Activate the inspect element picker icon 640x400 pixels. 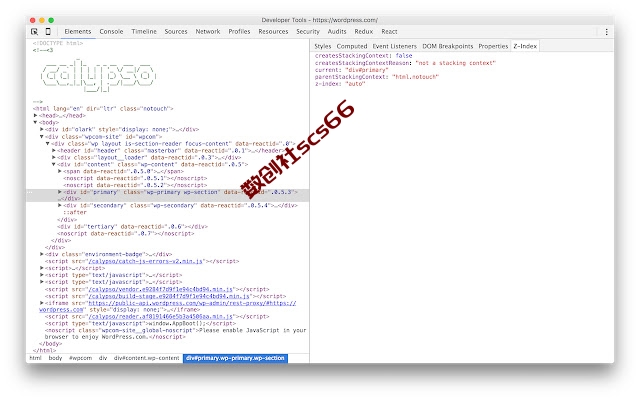pos(34,31)
